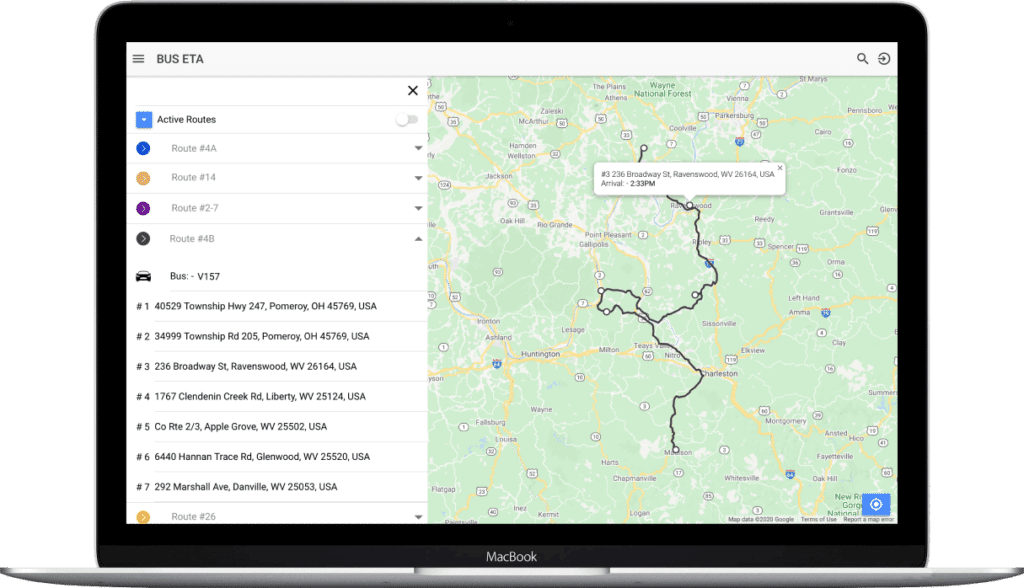Click the Active Routes label
The image size is (1024, 588).
(x=186, y=120)
